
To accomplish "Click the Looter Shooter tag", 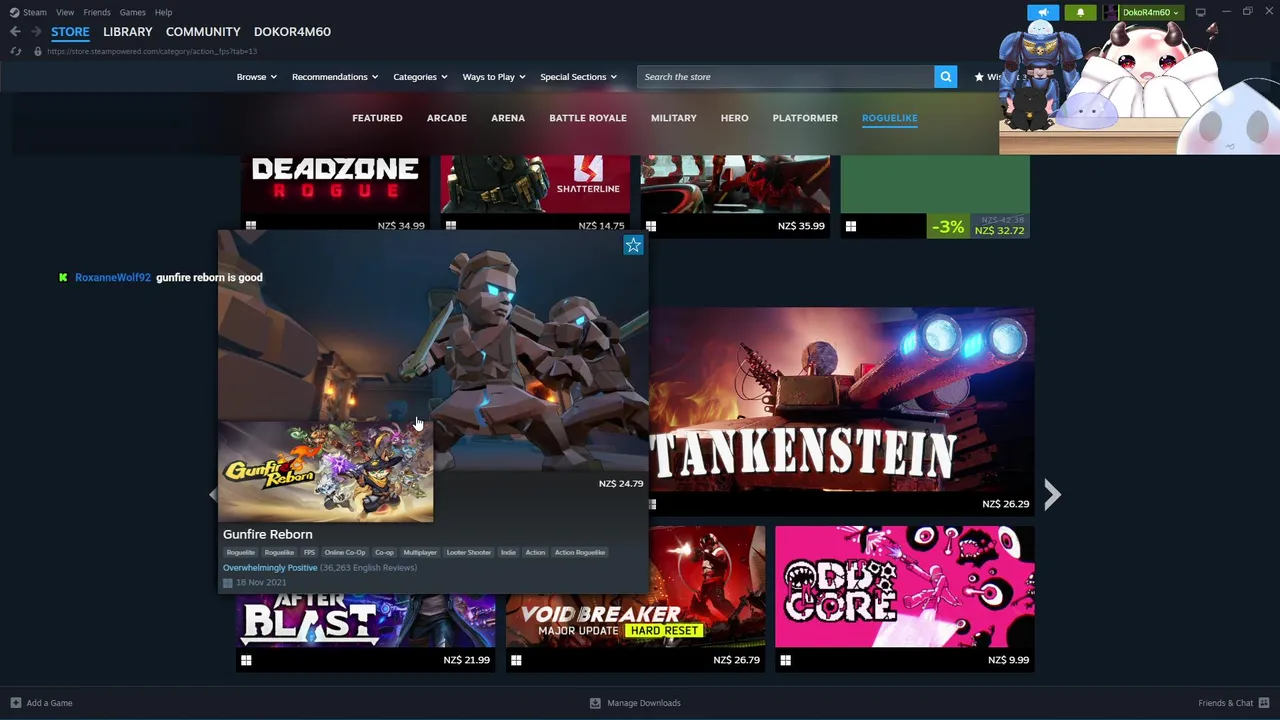I will coord(469,552).
